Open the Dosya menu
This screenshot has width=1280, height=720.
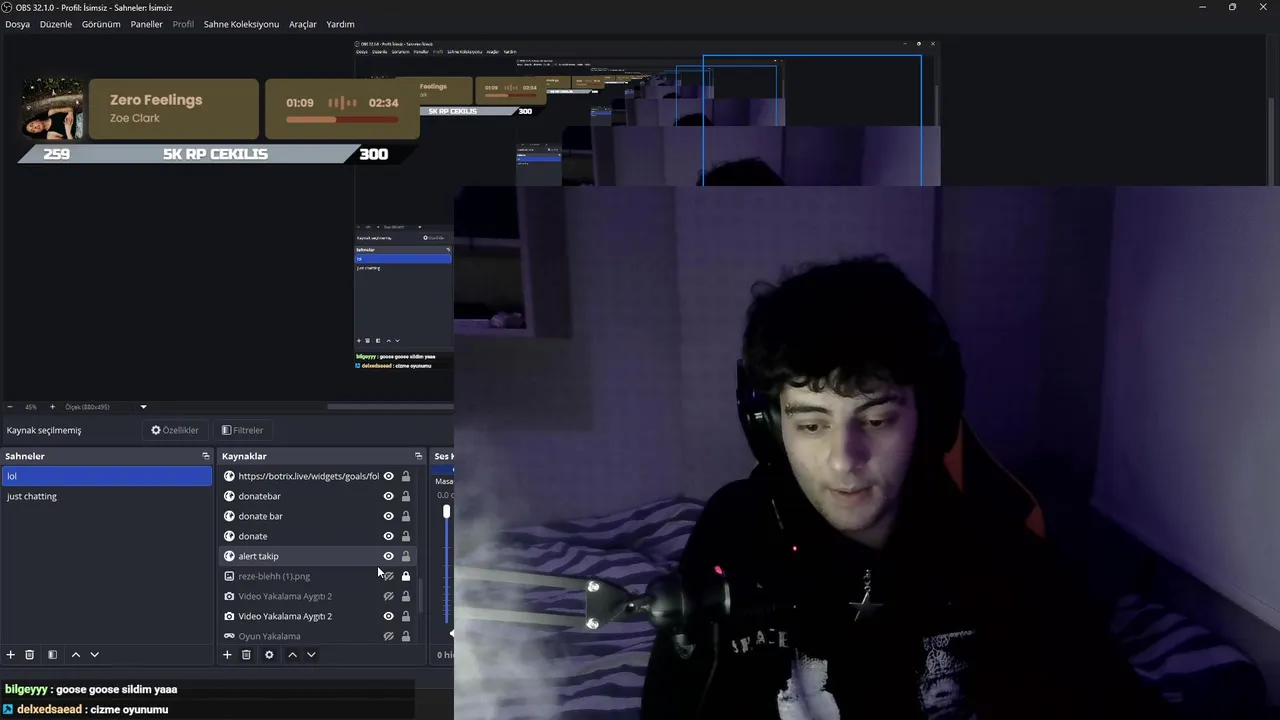[x=17, y=24]
